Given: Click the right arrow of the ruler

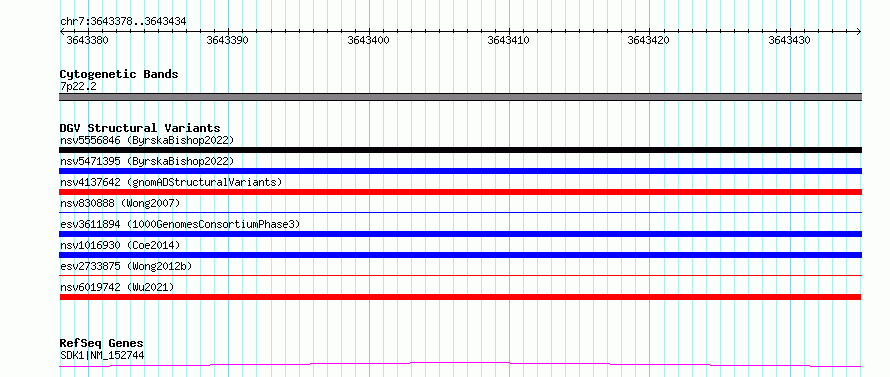Looking at the screenshot, I should tap(859, 31).
